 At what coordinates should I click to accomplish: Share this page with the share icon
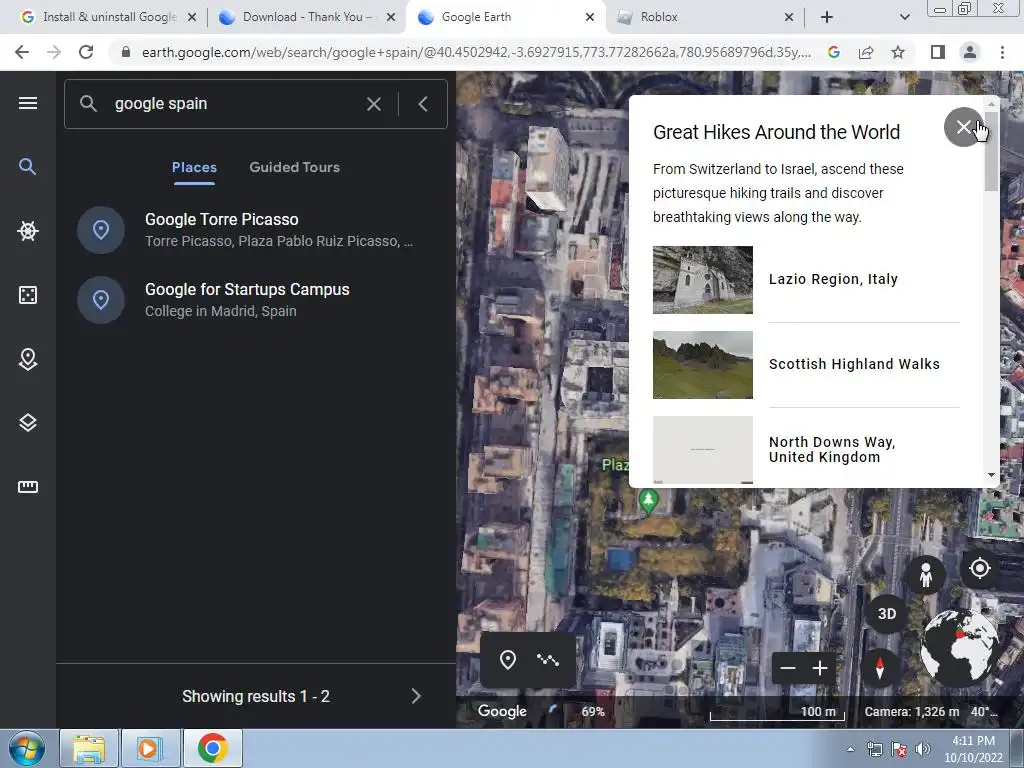(866, 52)
